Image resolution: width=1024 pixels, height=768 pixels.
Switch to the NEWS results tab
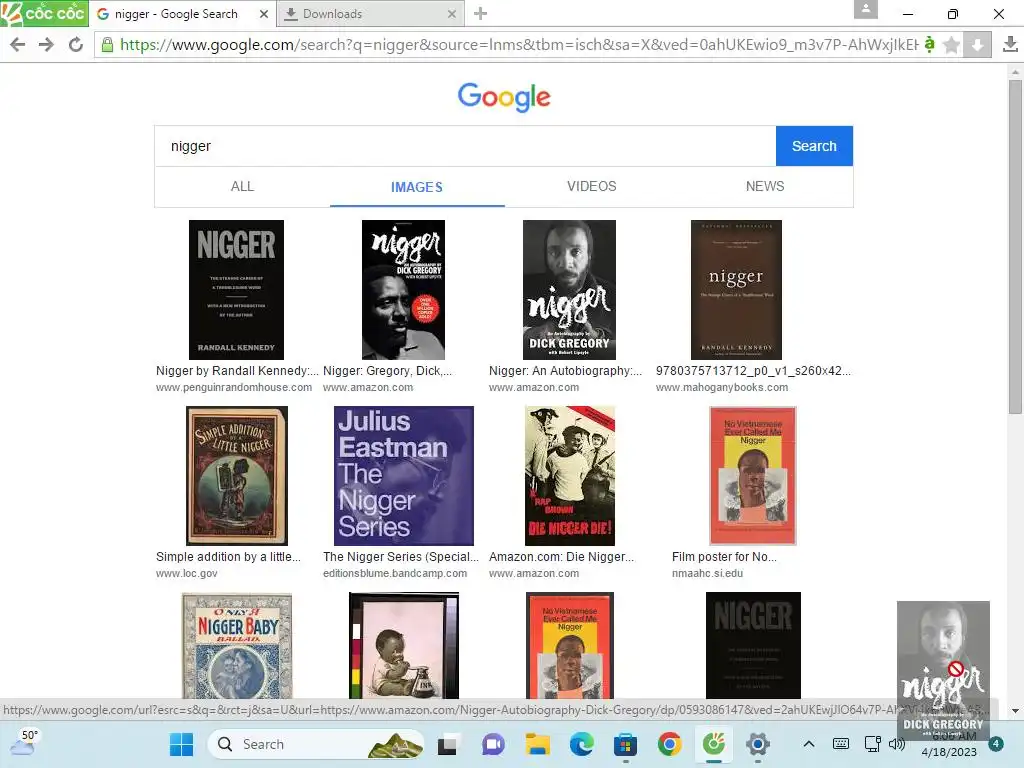point(765,187)
